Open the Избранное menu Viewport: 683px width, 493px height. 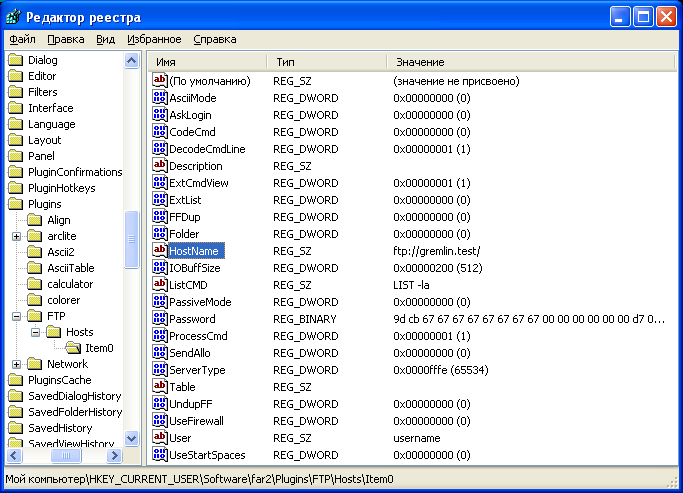(x=154, y=39)
